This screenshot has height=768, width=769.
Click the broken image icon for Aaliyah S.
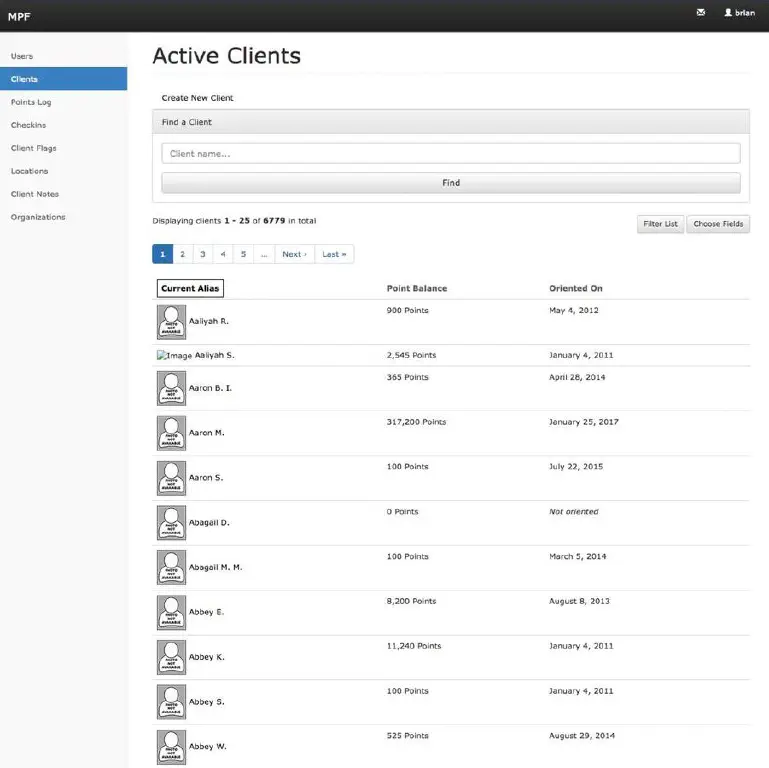coord(174,356)
